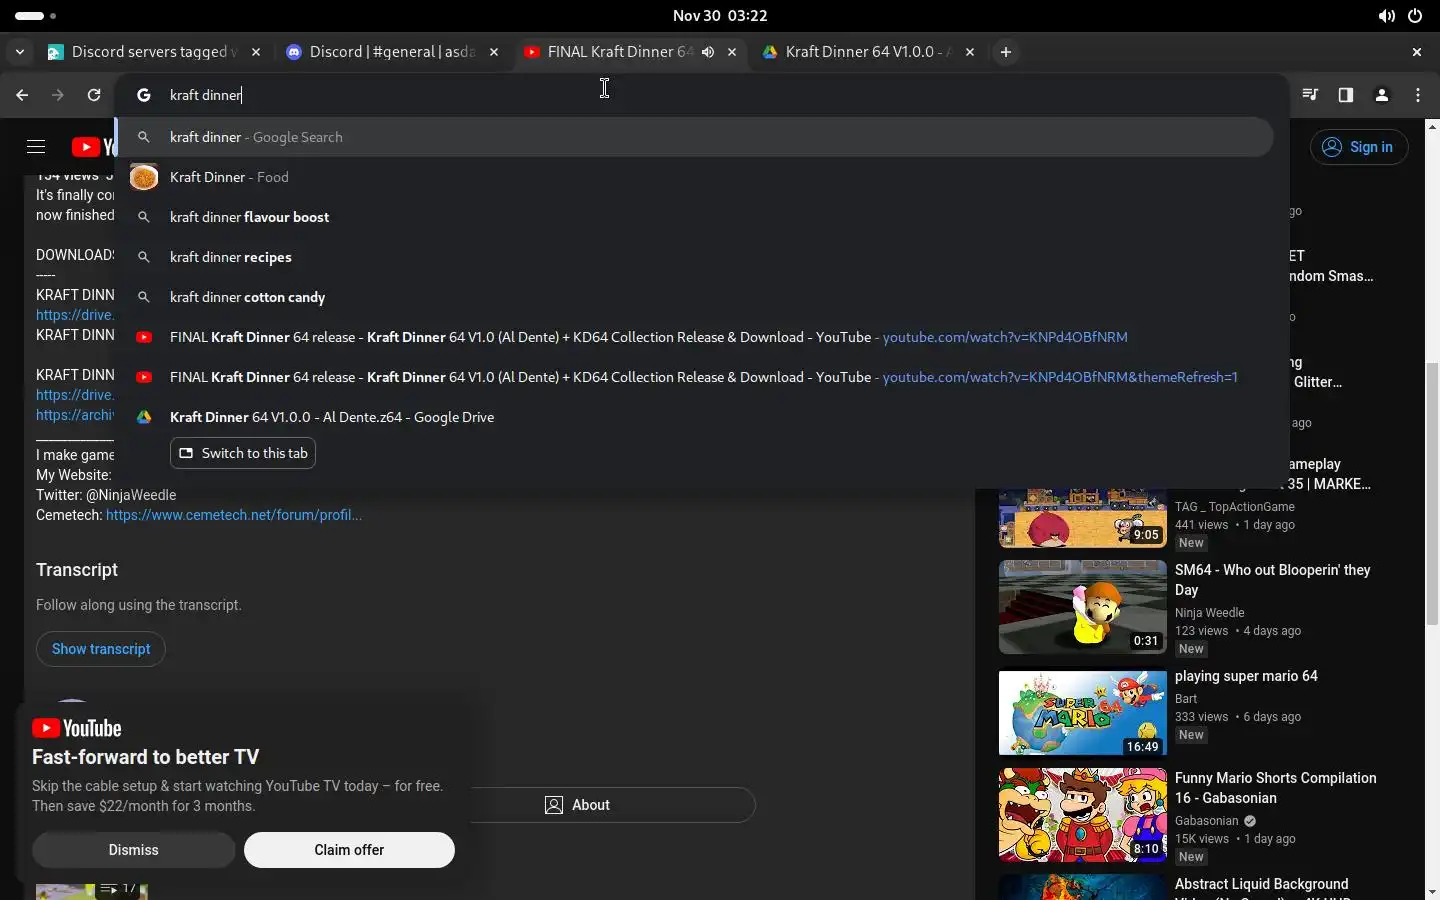
Task: Open the YouTube hamburger guide menu
Action: point(36,147)
